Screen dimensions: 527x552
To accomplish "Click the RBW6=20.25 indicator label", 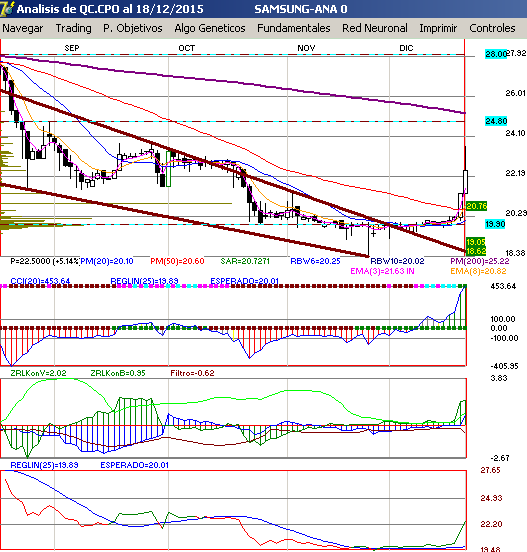I will pos(315,261).
